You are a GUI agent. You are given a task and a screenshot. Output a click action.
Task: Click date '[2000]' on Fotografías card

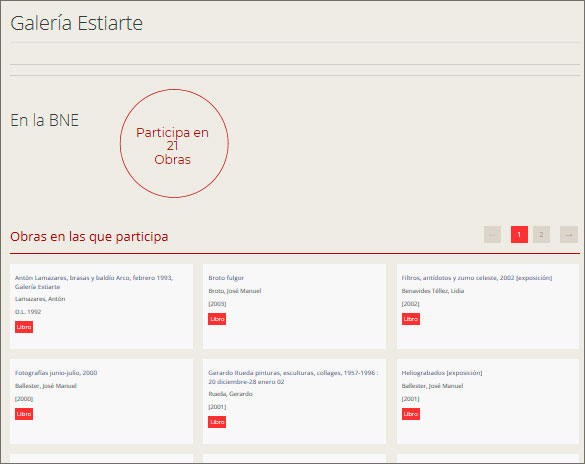click(x=24, y=399)
